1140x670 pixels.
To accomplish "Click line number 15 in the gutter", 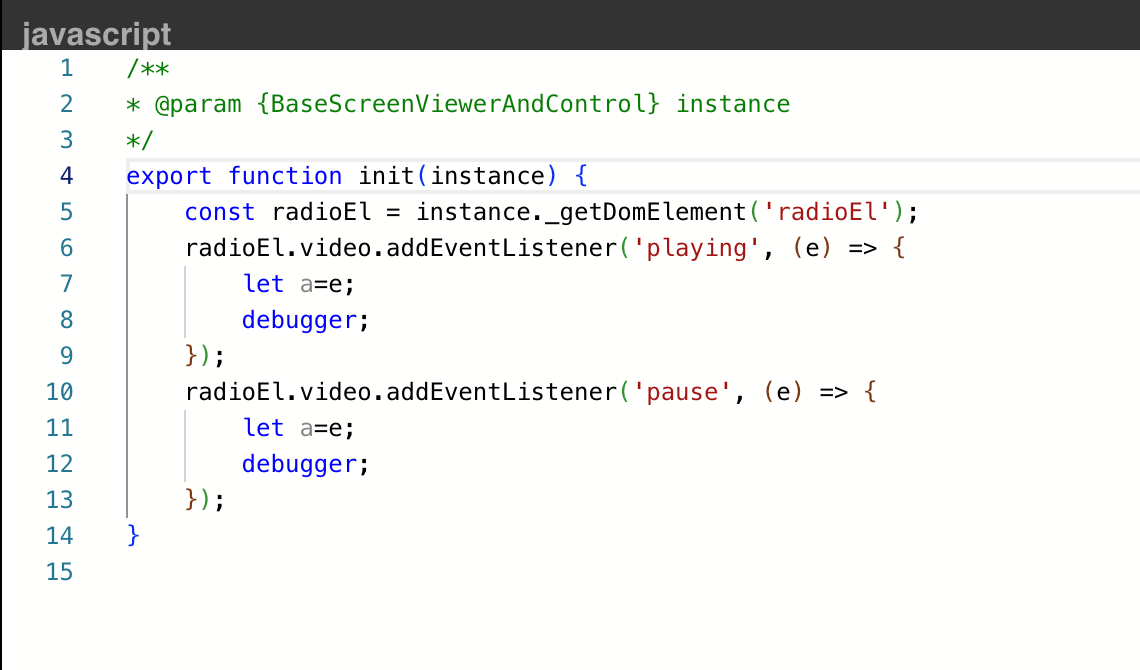I will point(60,571).
